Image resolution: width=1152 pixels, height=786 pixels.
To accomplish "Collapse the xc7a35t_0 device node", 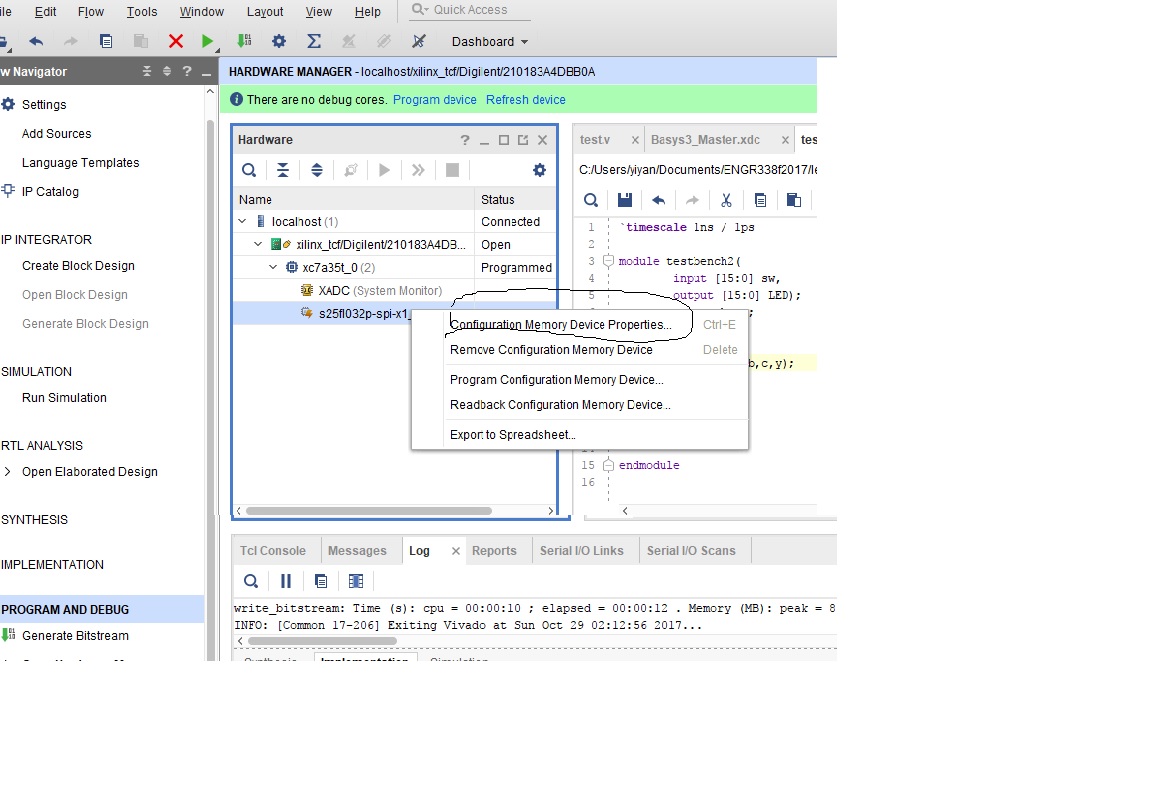I will [x=275, y=268].
